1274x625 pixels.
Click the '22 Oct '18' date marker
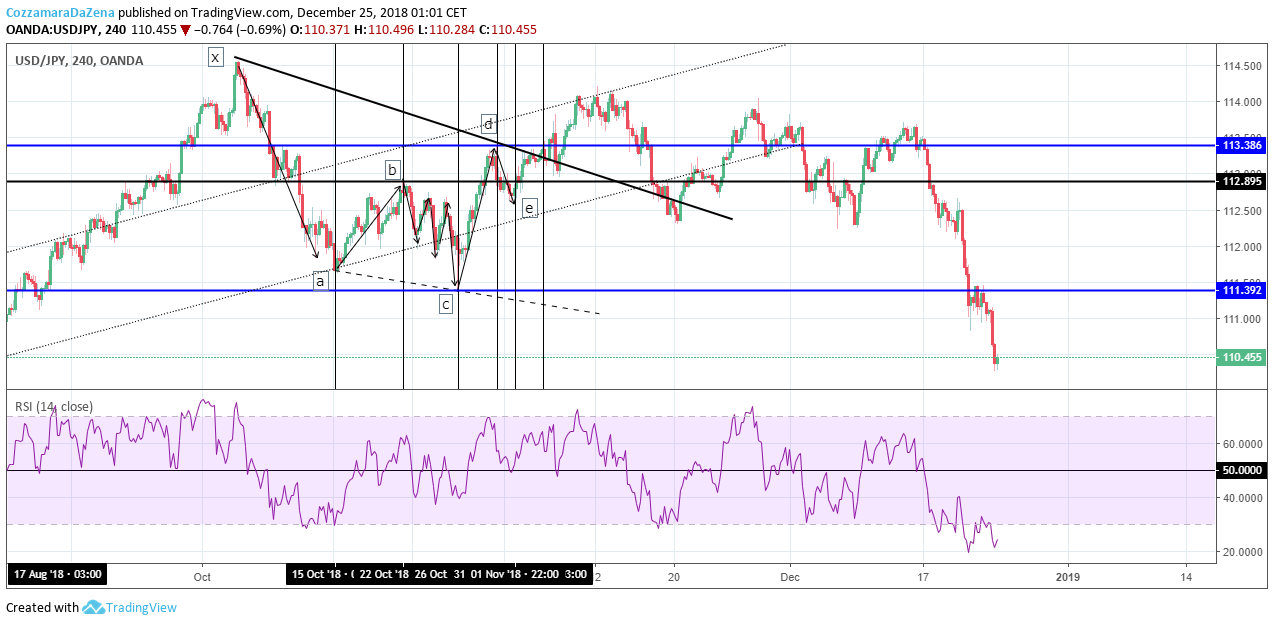coord(384,575)
